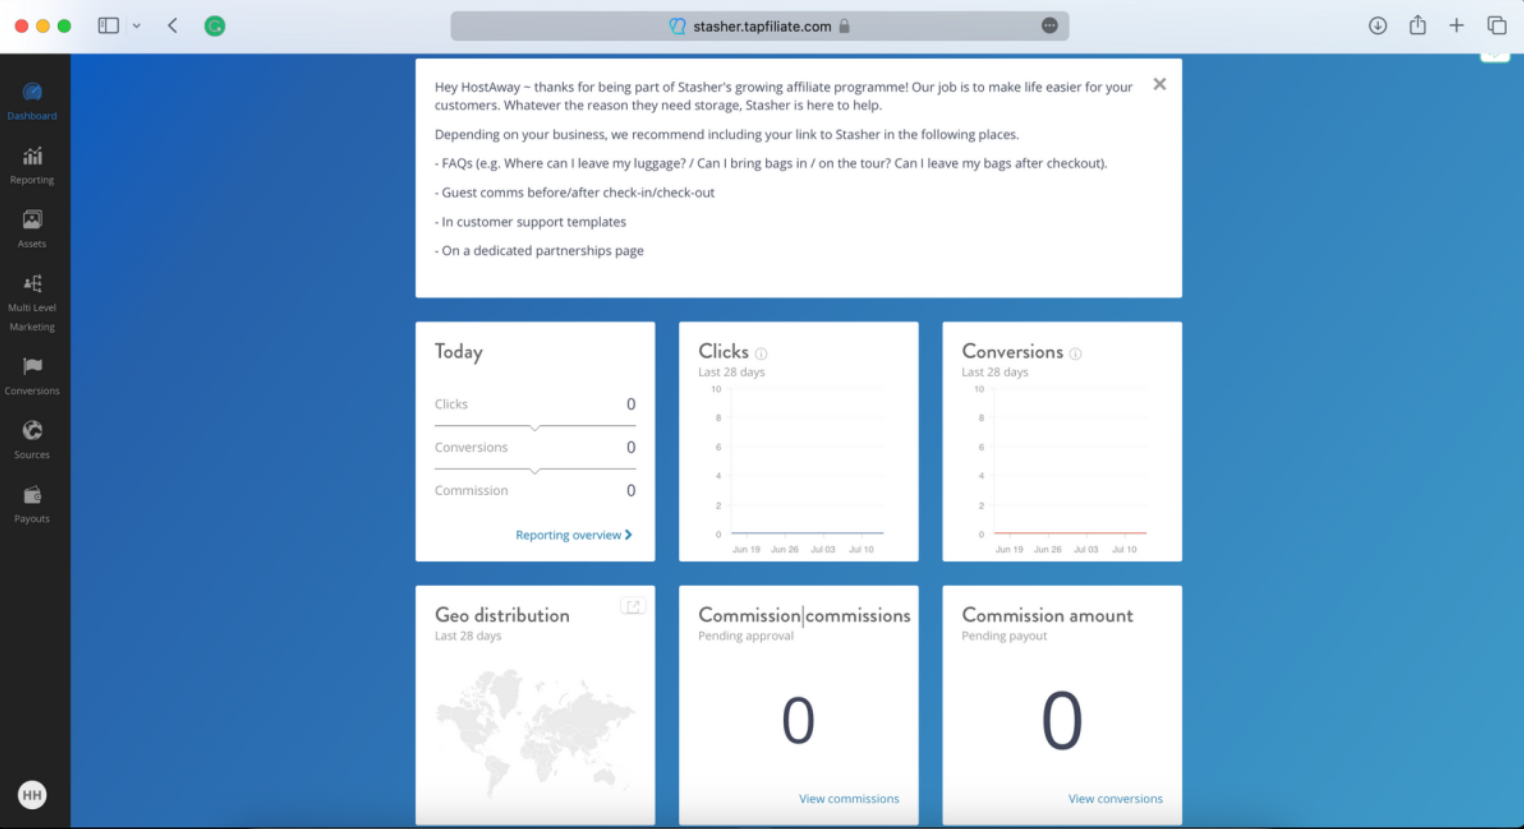Click the "Commission" row in the Today card
1524x829 pixels.
[535, 490]
